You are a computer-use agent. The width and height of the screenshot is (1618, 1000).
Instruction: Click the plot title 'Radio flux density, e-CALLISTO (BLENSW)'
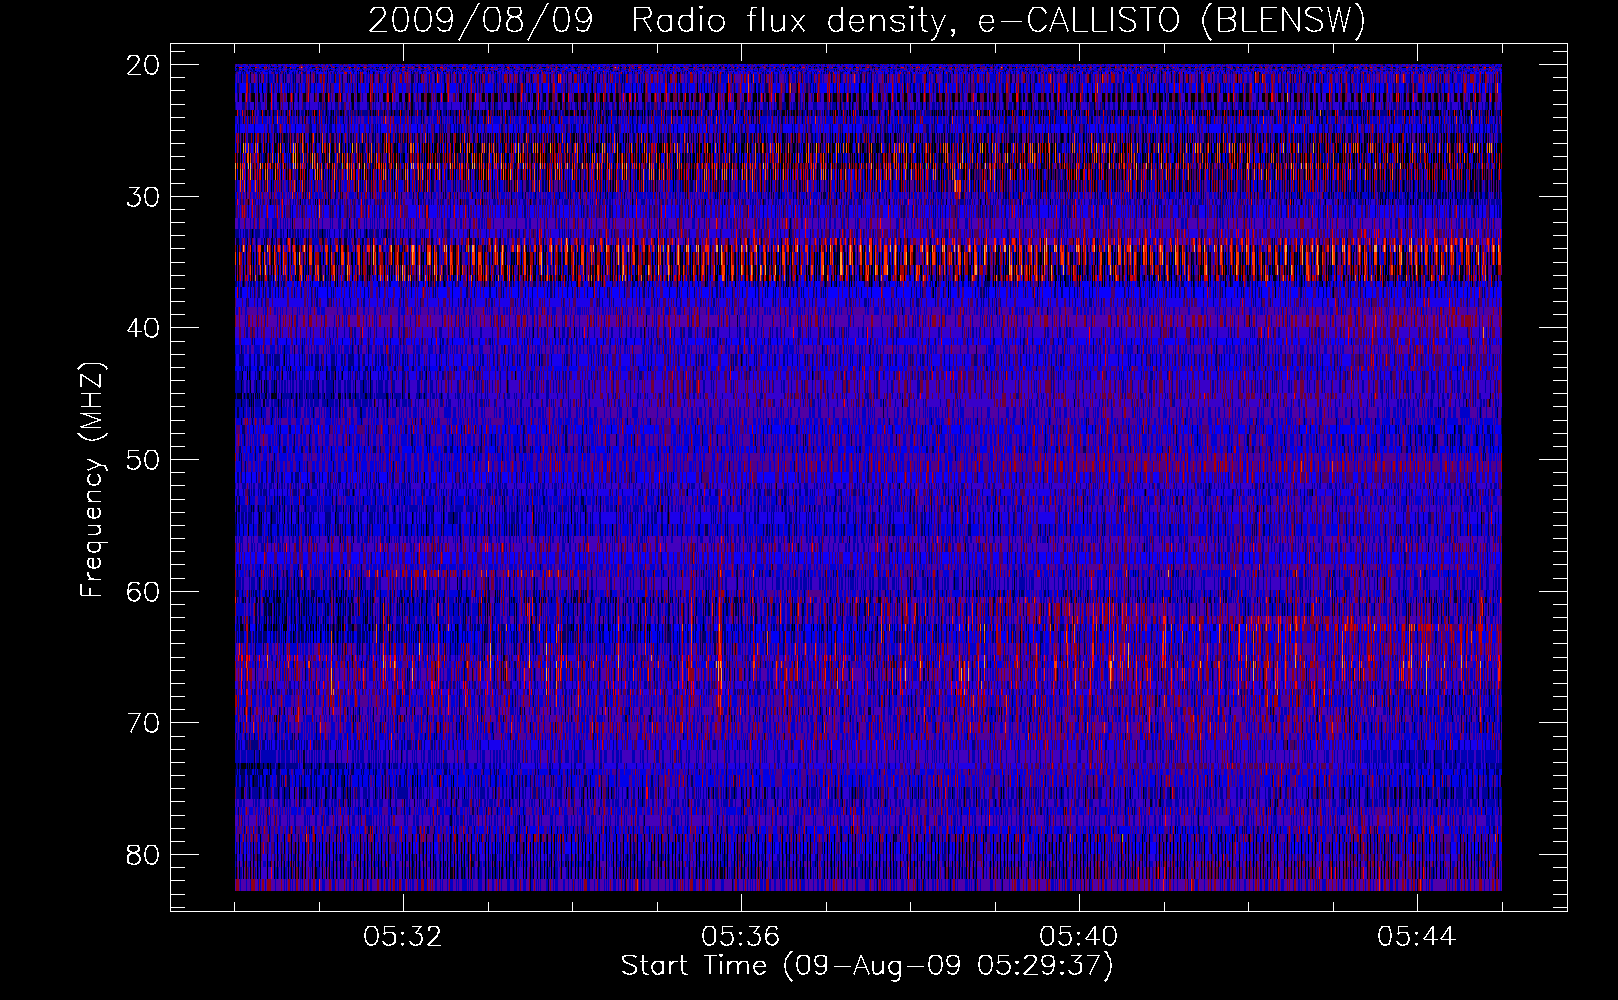(998, 21)
